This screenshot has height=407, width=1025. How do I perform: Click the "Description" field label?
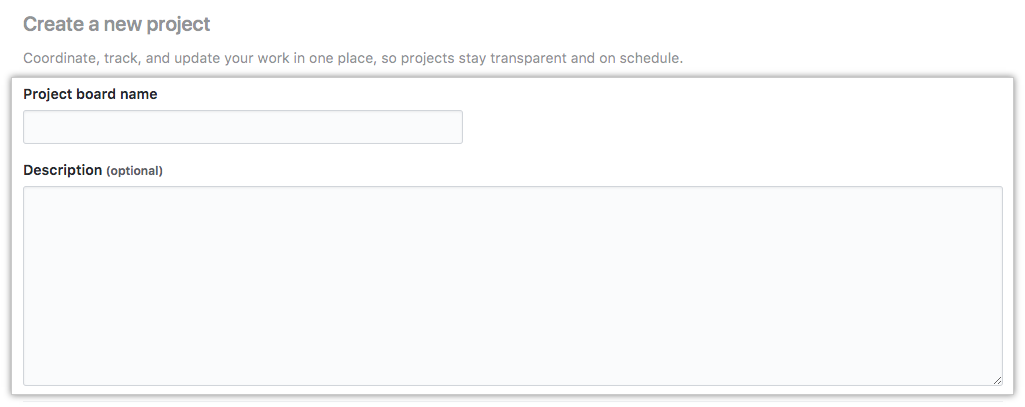tap(62, 170)
